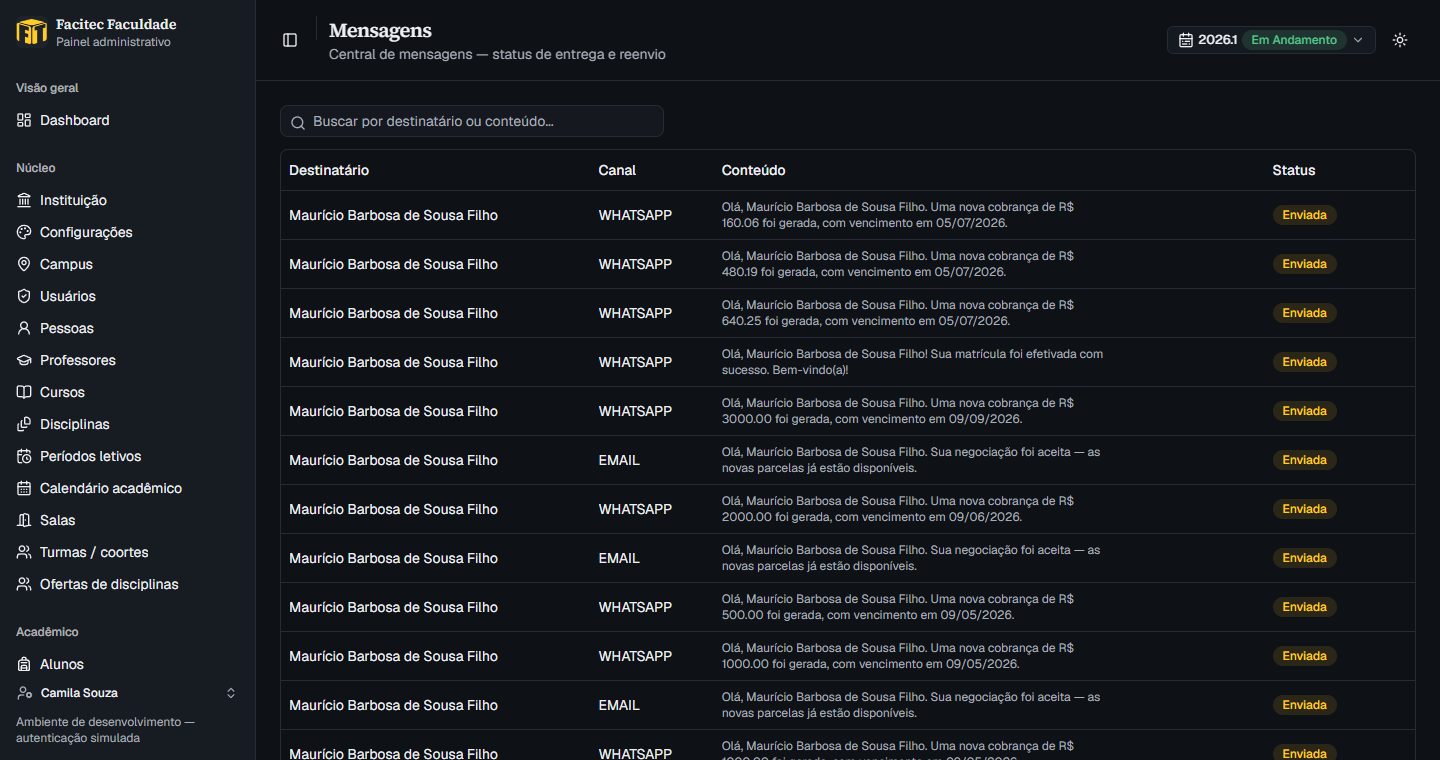Focus the Buscar por destinatário search field
The height and width of the screenshot is (760, 1440).
pyautogui.click(x=472, y=121)
